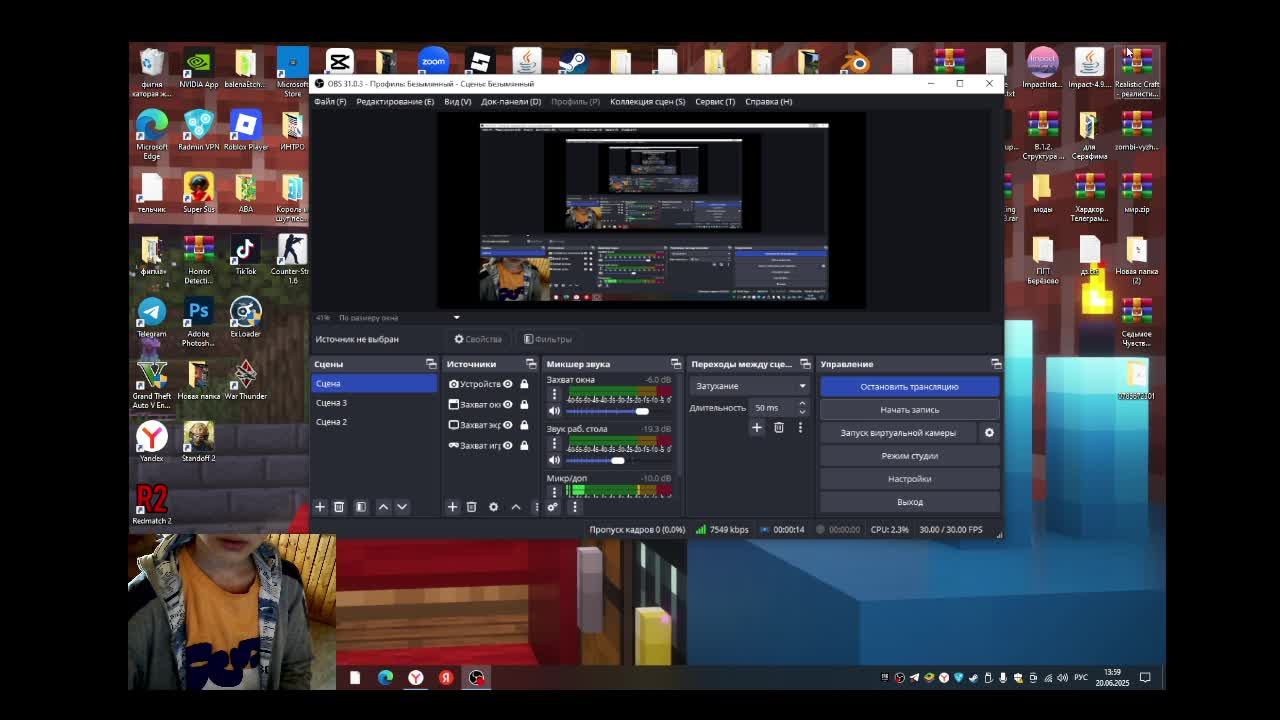Remove selected scene with trash icon
The height and width of the screenshot is (720, 1280).
pyautogui.click(x=339, y=507)
